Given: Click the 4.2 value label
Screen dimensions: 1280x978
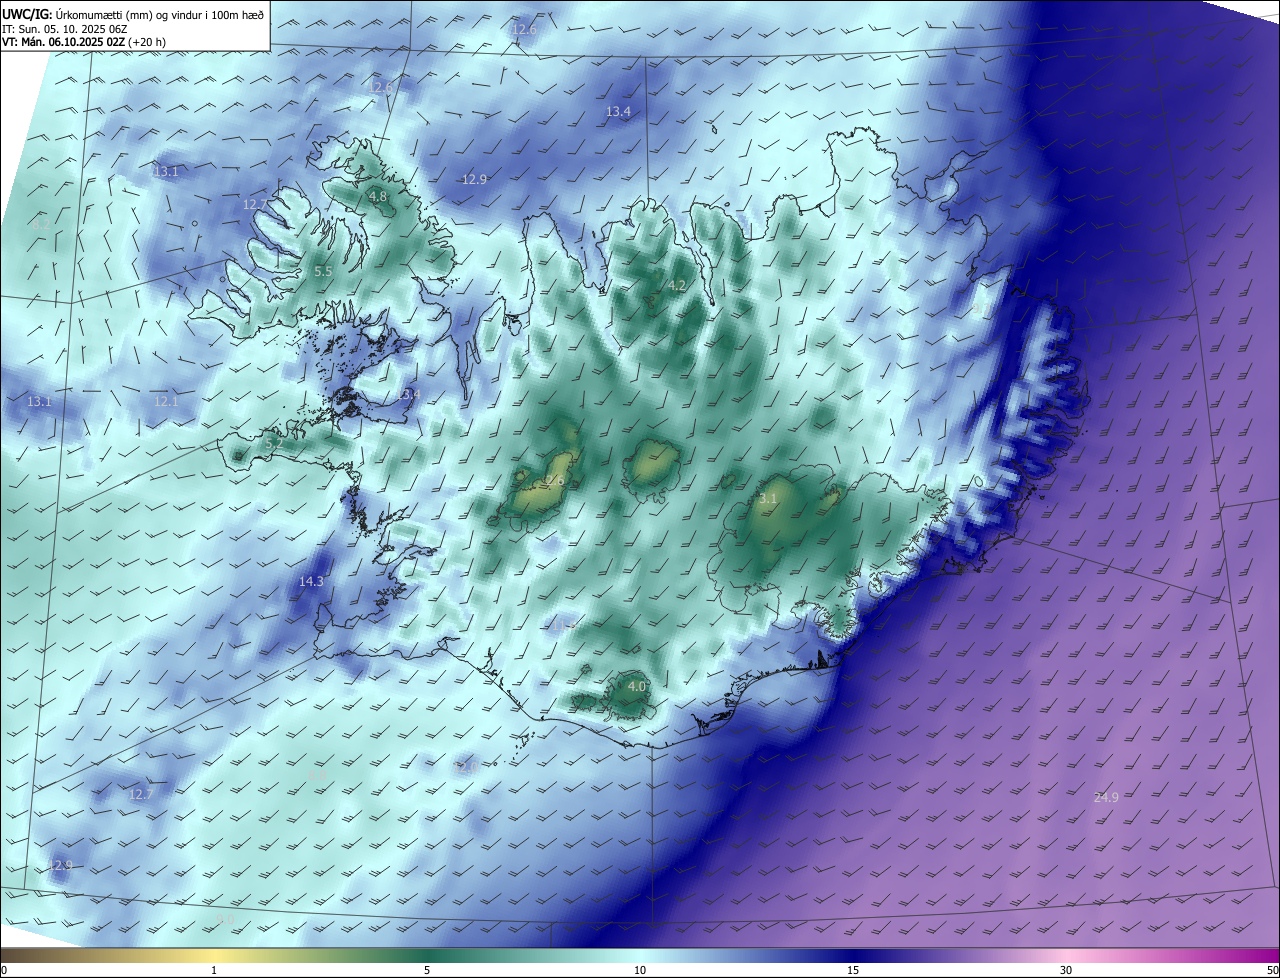Looking at the screenshot, I should tap(677, 286).
